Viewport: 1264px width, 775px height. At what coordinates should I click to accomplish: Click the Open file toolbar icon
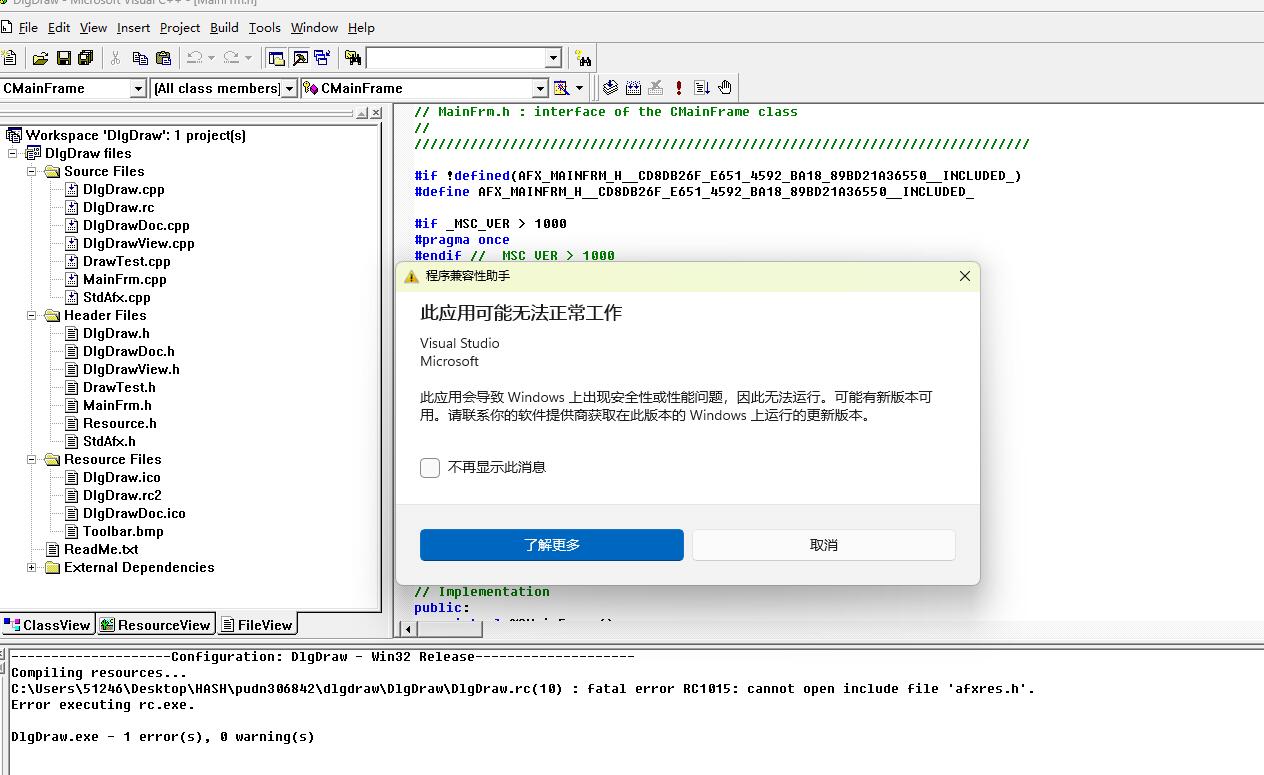coord(40,58)
